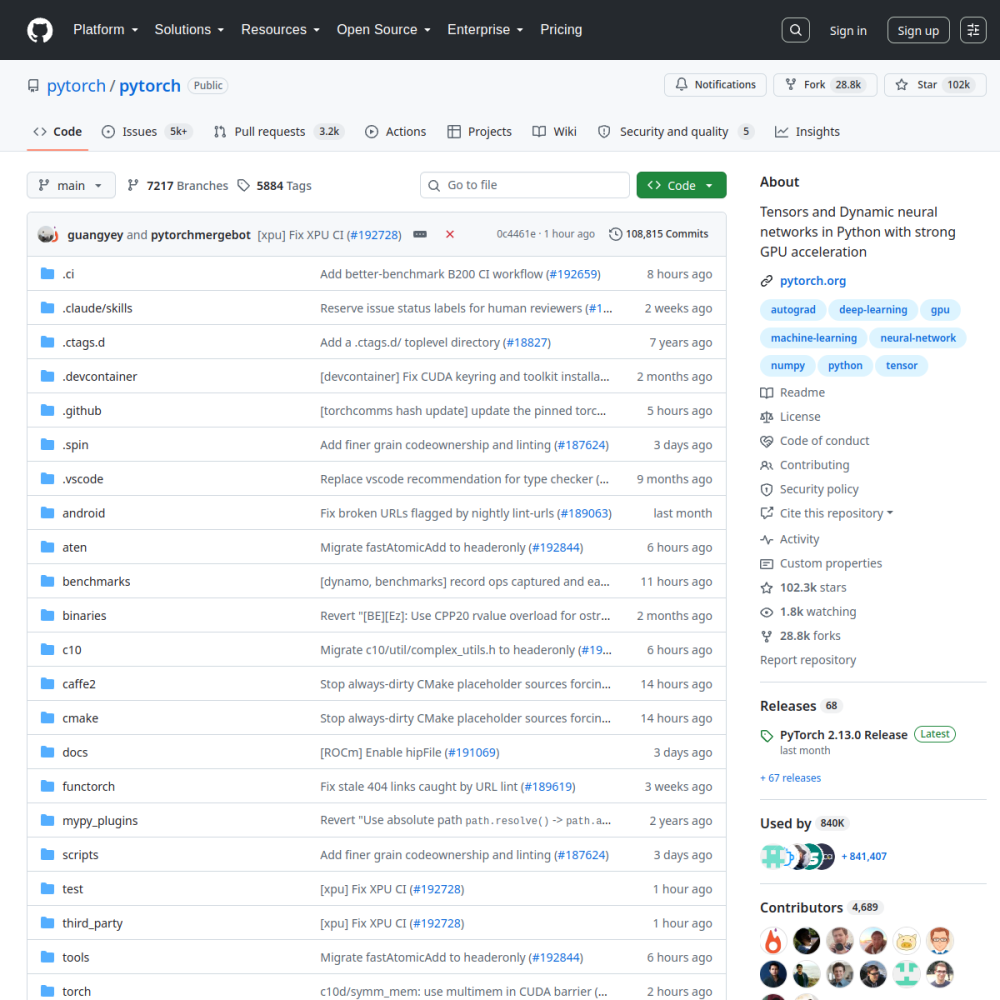The height and width of the screenshot is (1000, 1000).
Task: Expand the Open Source dropdown
Action: (x=383, y=30)
